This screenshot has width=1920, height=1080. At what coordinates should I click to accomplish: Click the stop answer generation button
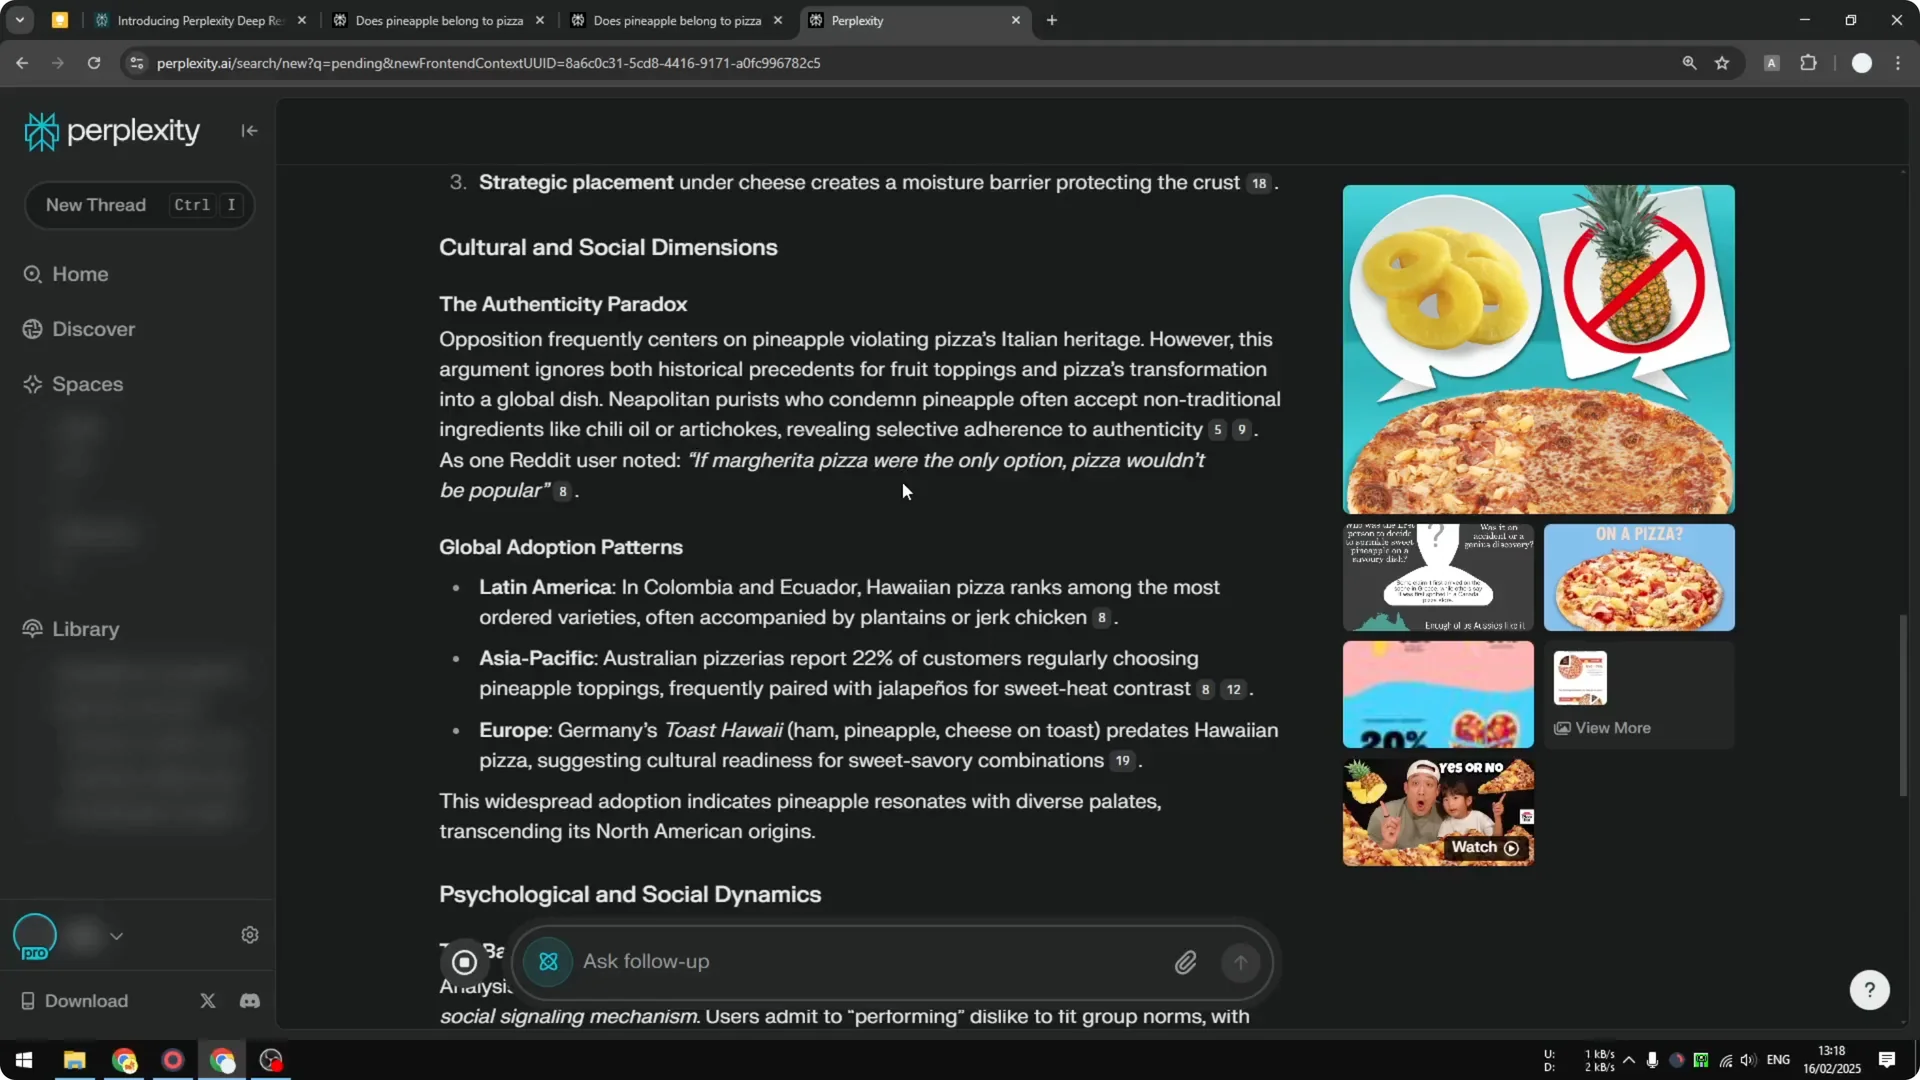(x=464, y=961)
